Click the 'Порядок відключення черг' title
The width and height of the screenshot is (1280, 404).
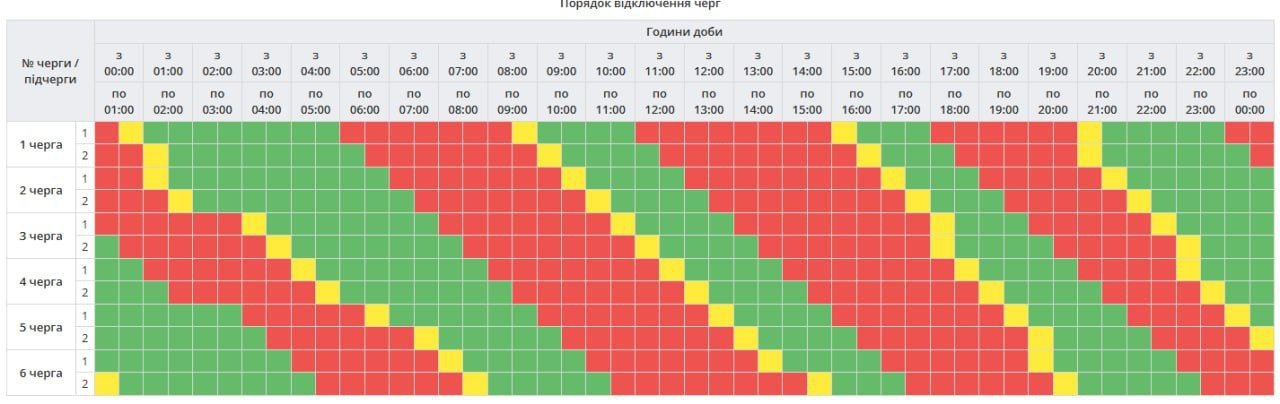point(639,5)
